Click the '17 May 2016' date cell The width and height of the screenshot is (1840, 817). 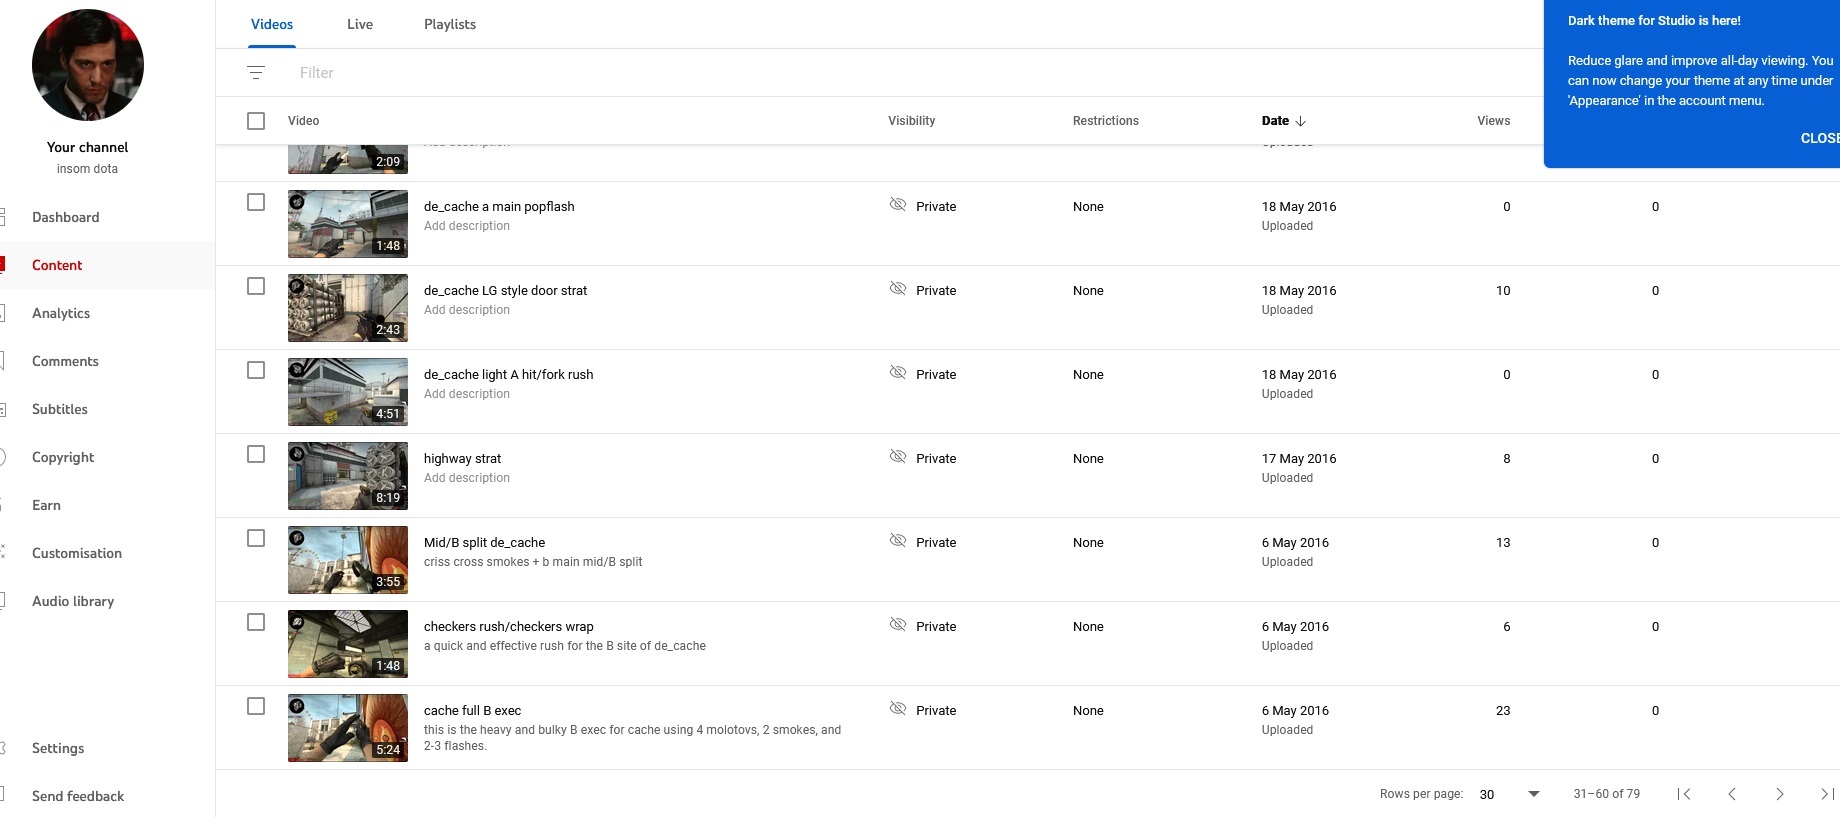point(1298,458)
